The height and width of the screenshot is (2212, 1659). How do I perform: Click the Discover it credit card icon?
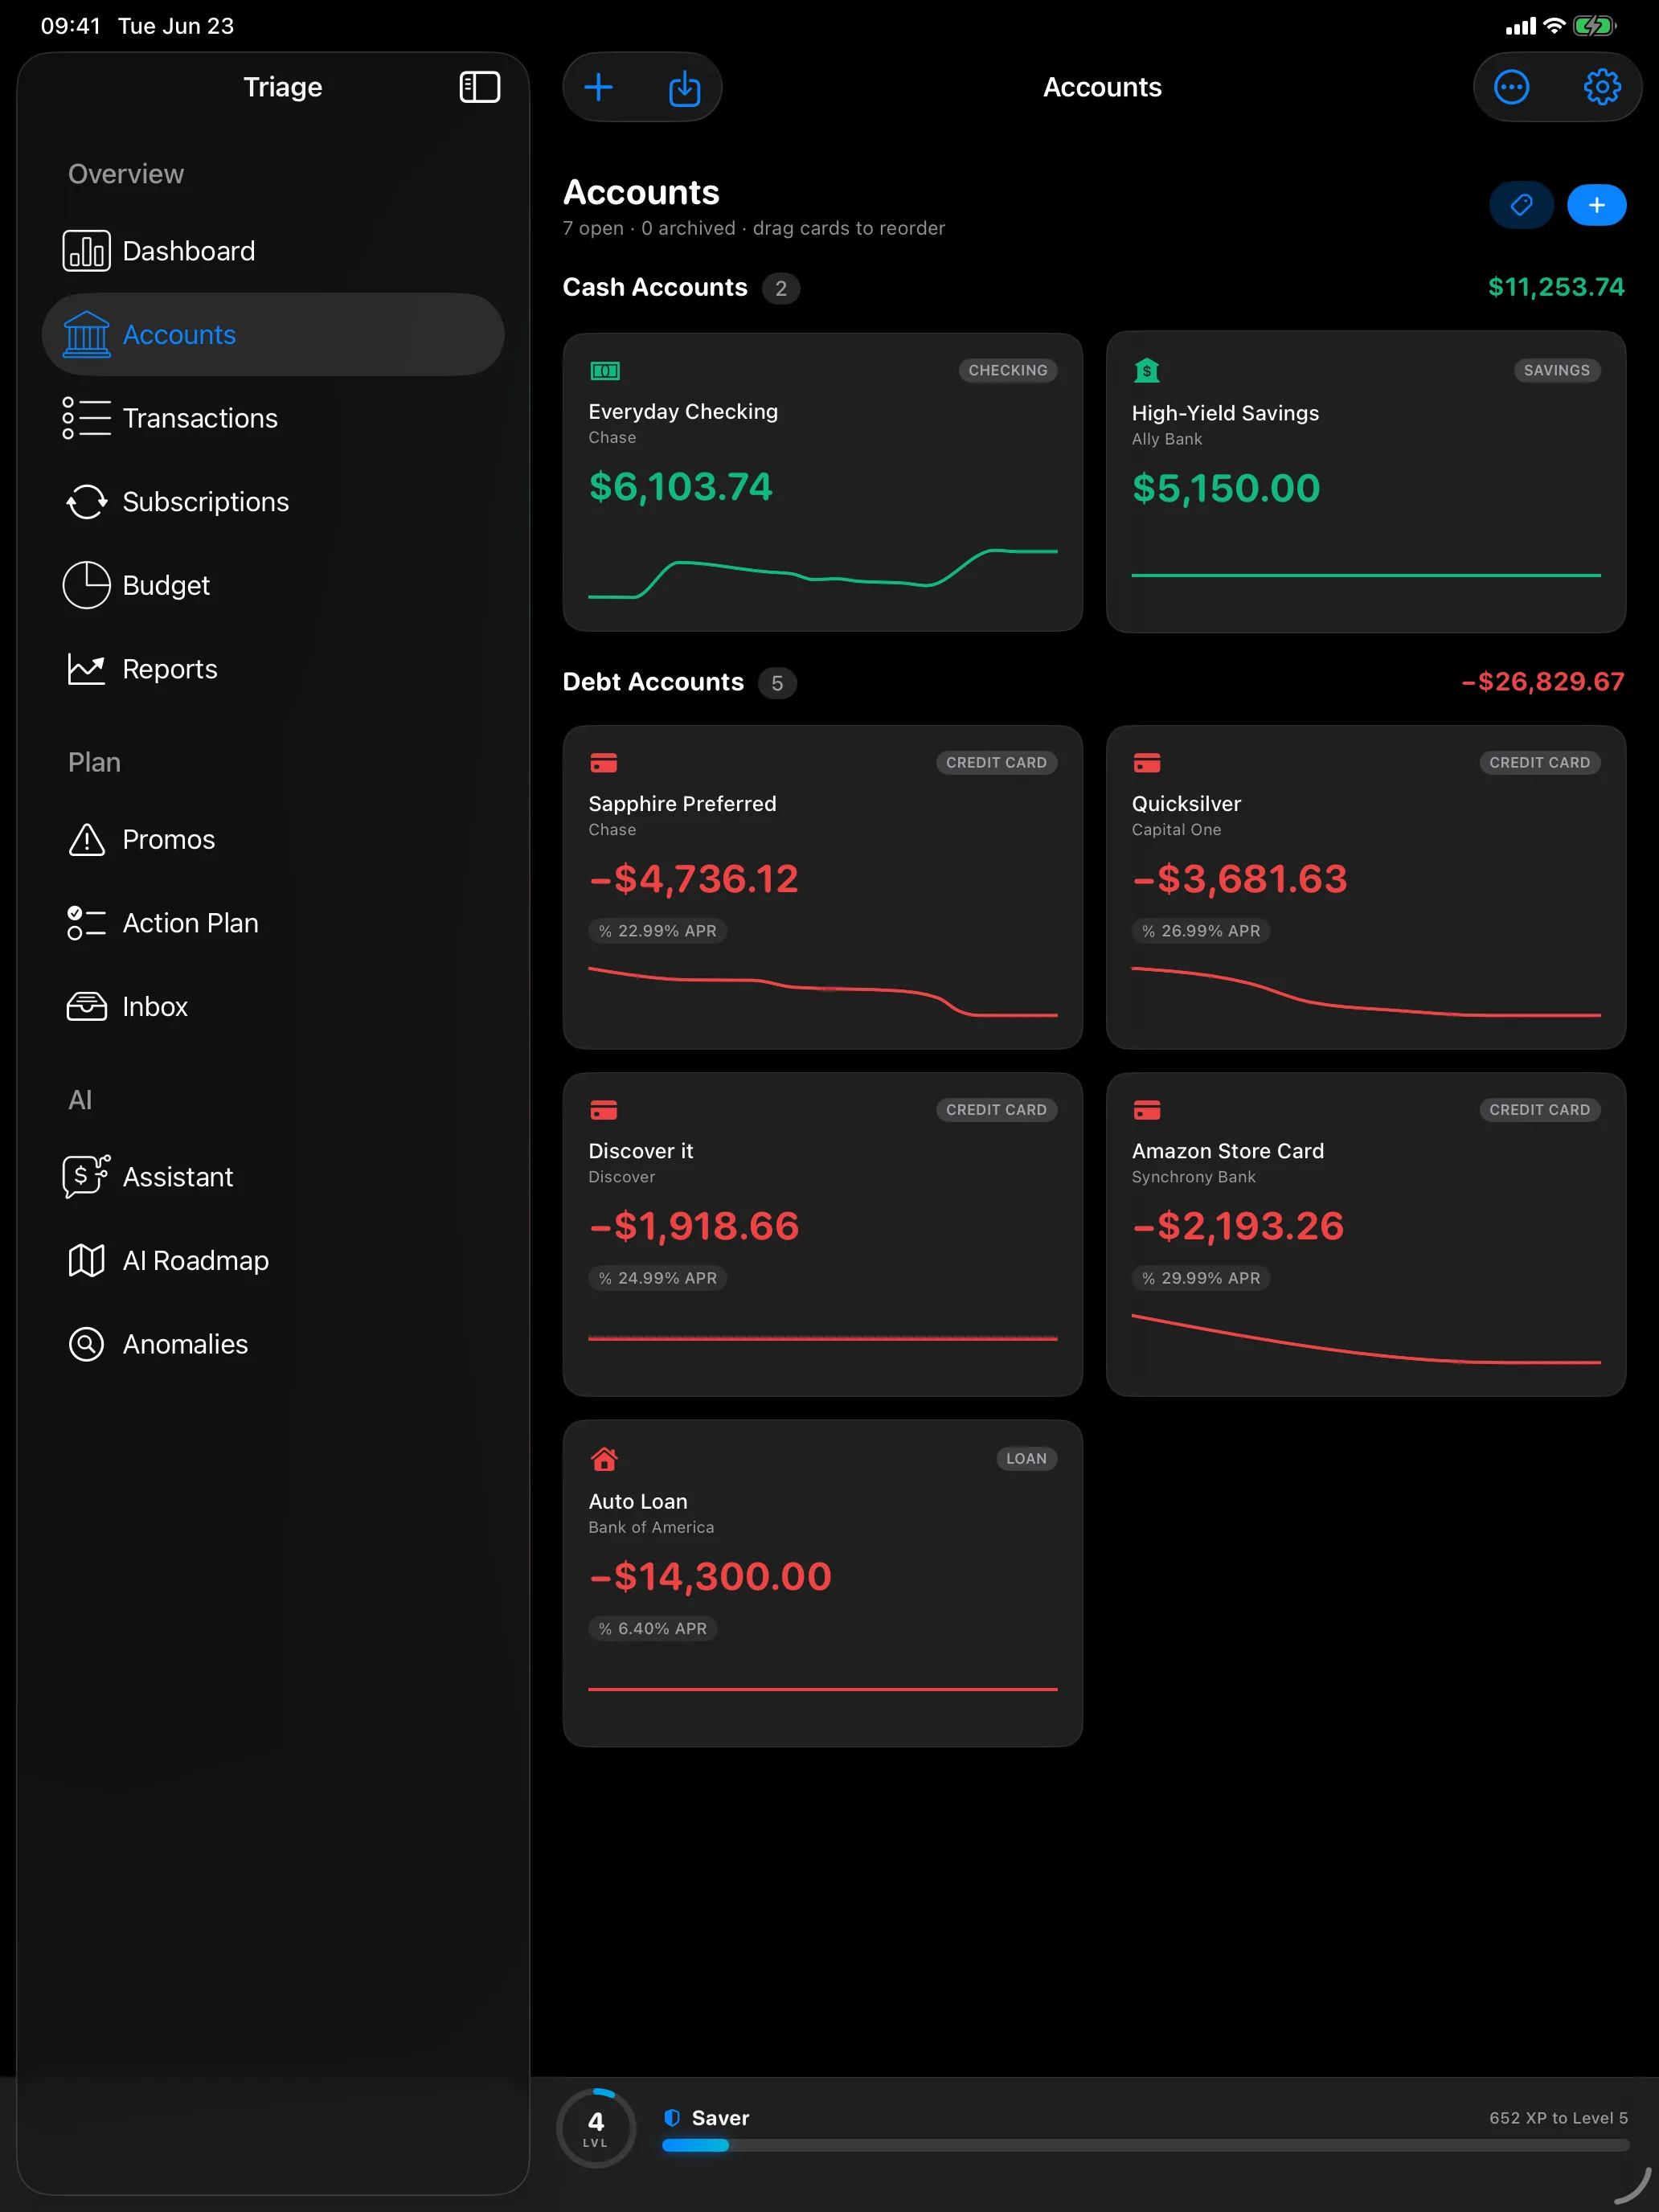[x=604, y=1110]
